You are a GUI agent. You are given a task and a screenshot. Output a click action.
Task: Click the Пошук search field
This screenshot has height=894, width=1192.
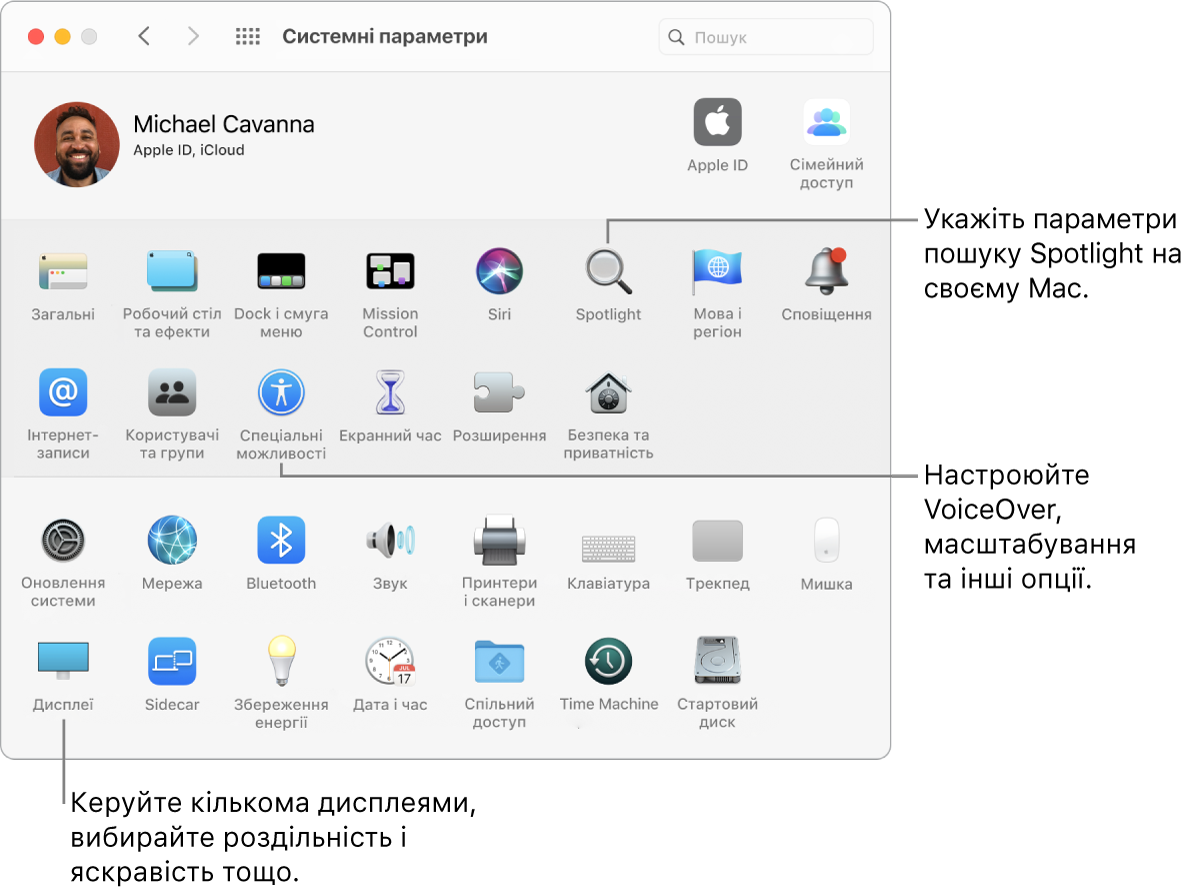pos(766,36)
